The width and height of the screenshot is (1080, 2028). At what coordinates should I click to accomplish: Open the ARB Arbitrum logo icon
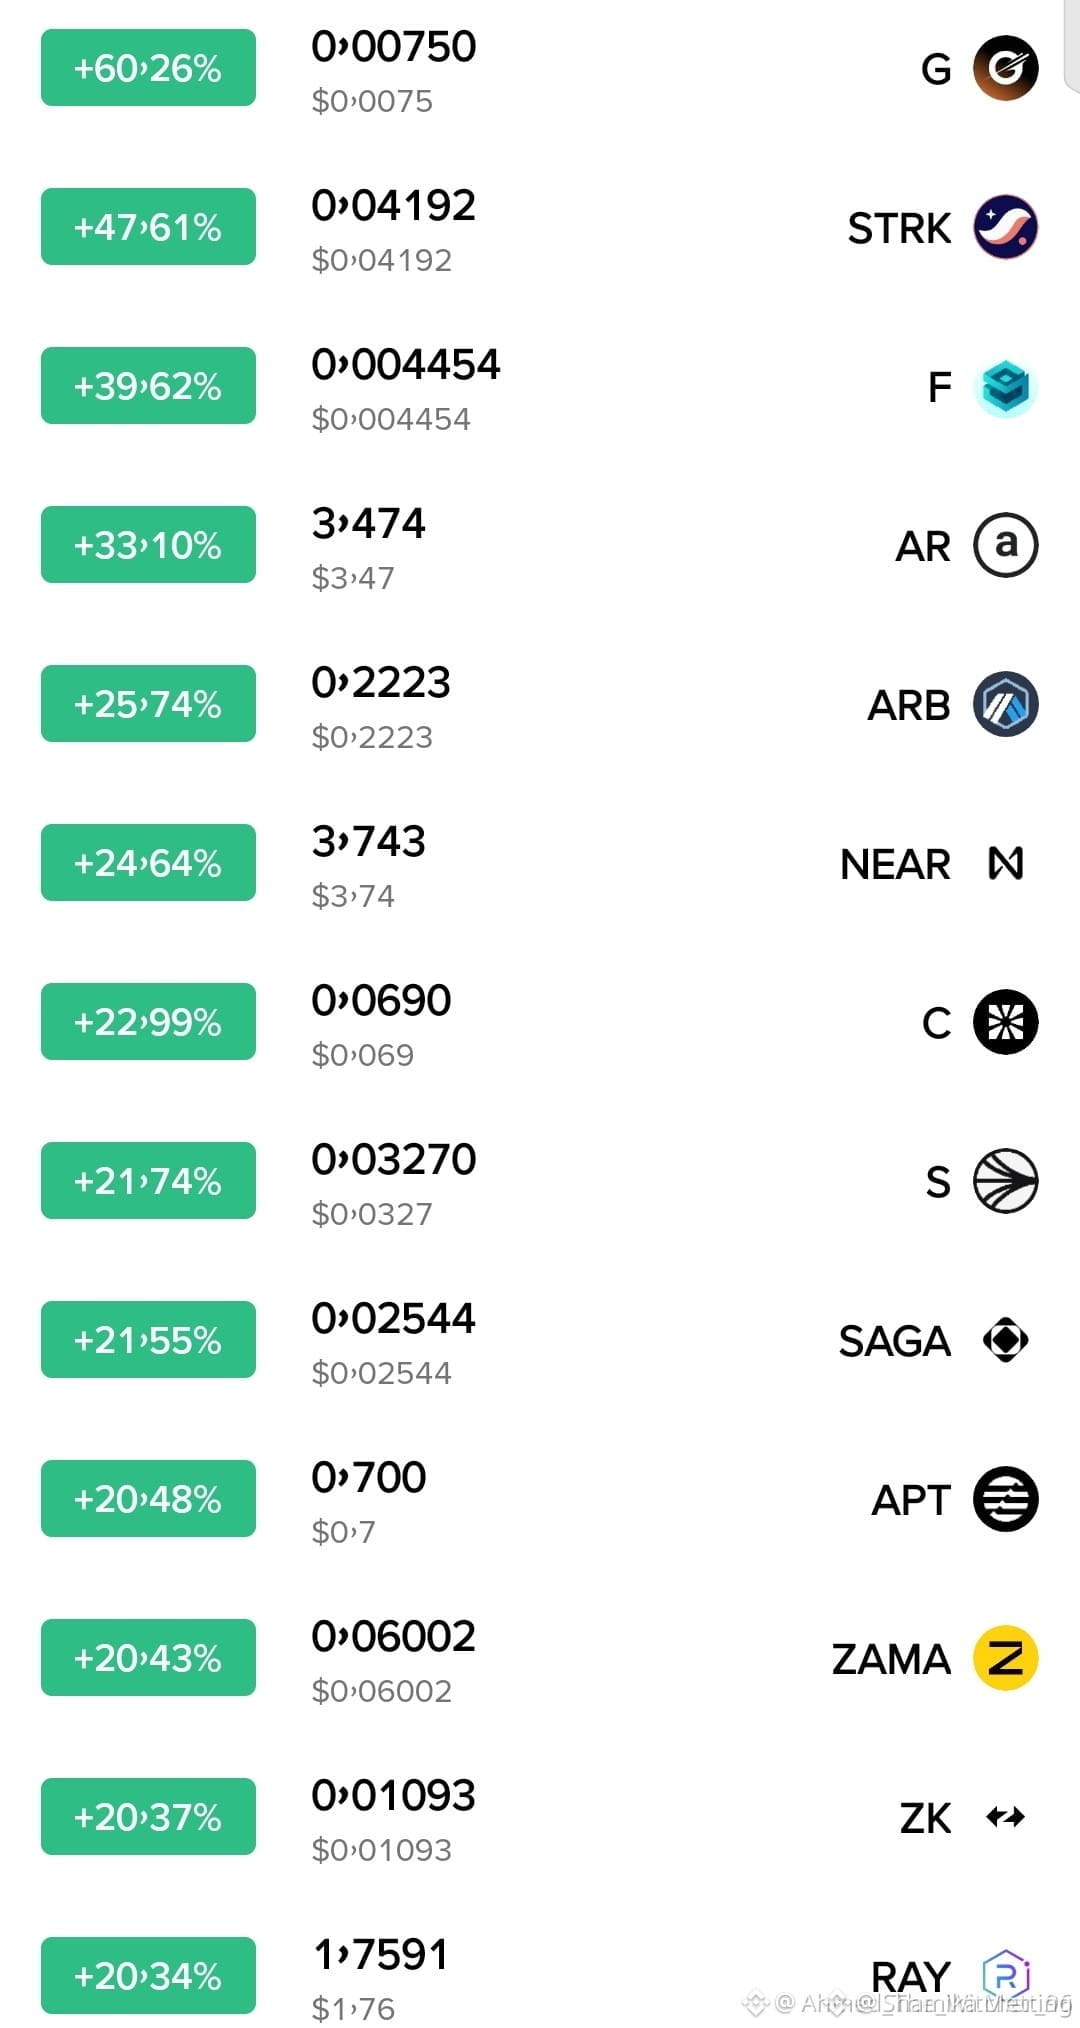[1006, 704]
